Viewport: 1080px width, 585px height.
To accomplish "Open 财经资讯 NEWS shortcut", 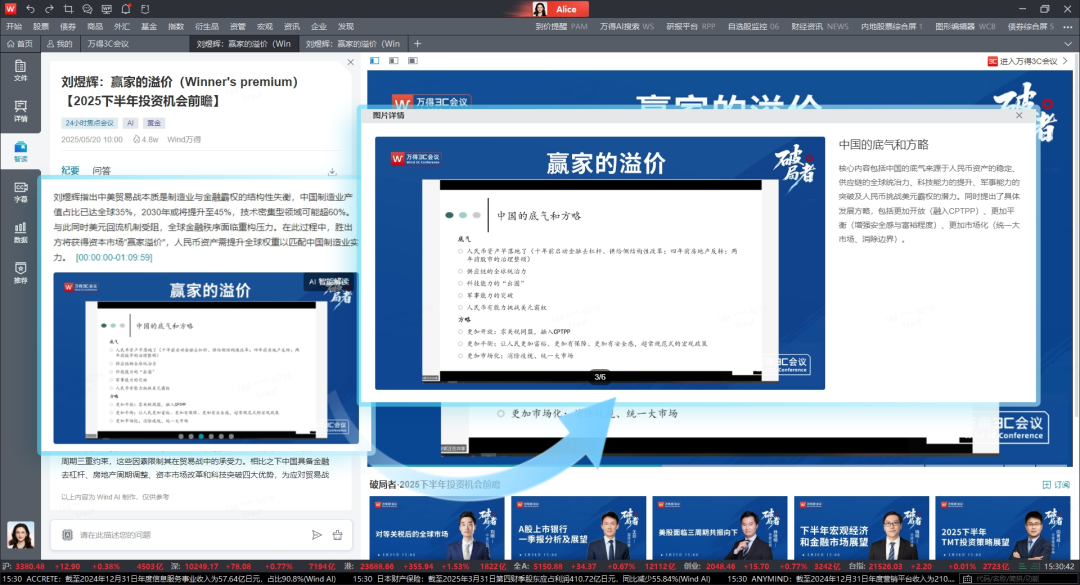I will point(820,26).
